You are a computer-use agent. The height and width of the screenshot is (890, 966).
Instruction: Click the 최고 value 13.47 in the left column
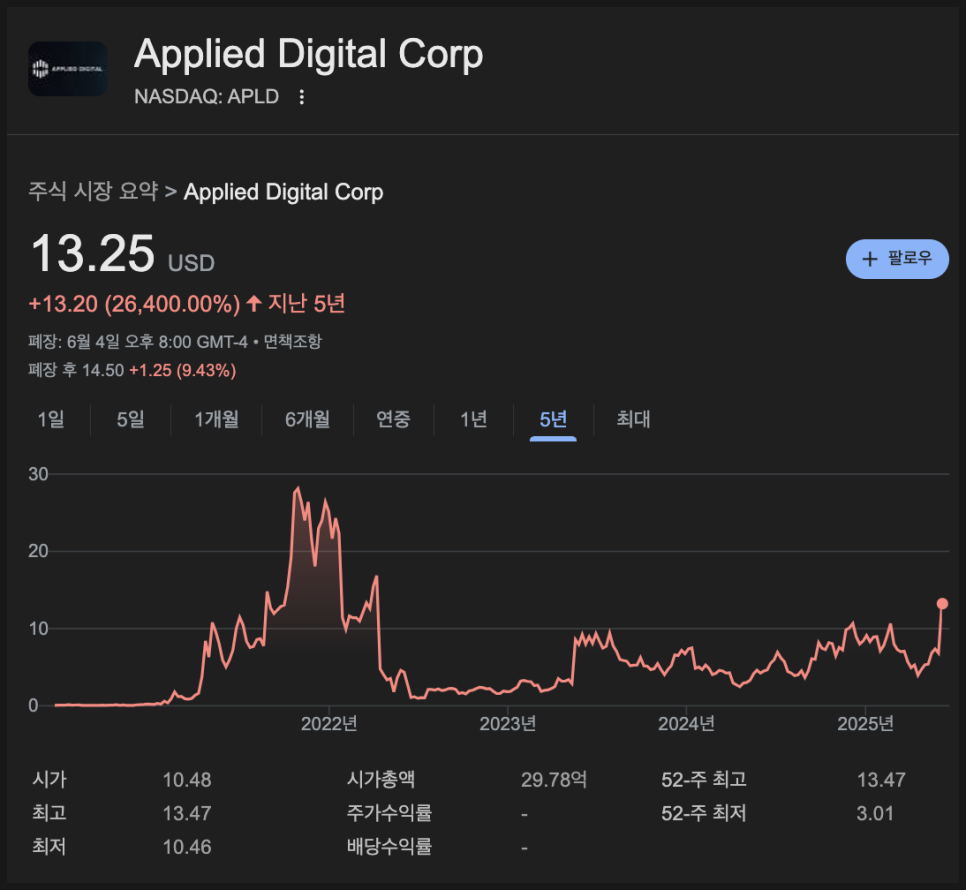tap(187, 814)
